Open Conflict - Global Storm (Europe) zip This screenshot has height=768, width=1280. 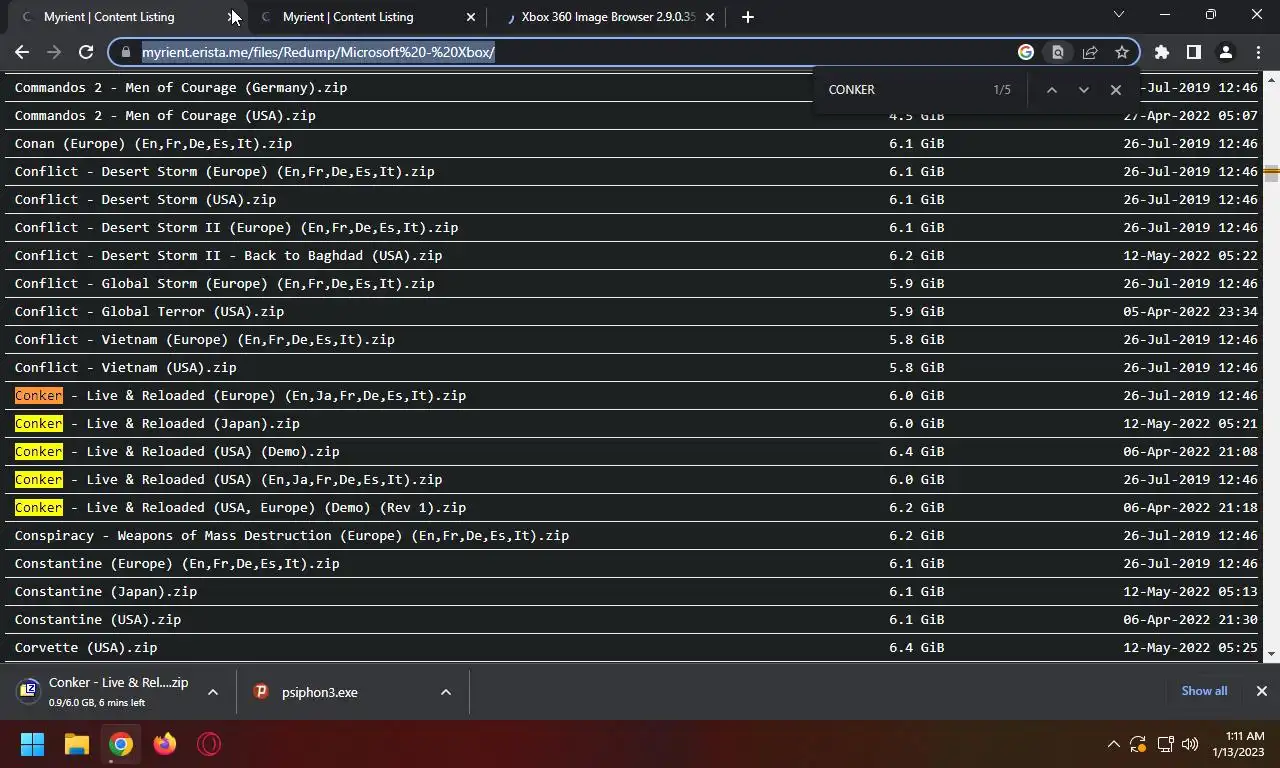pyautogui.click(x=224, y=283)
